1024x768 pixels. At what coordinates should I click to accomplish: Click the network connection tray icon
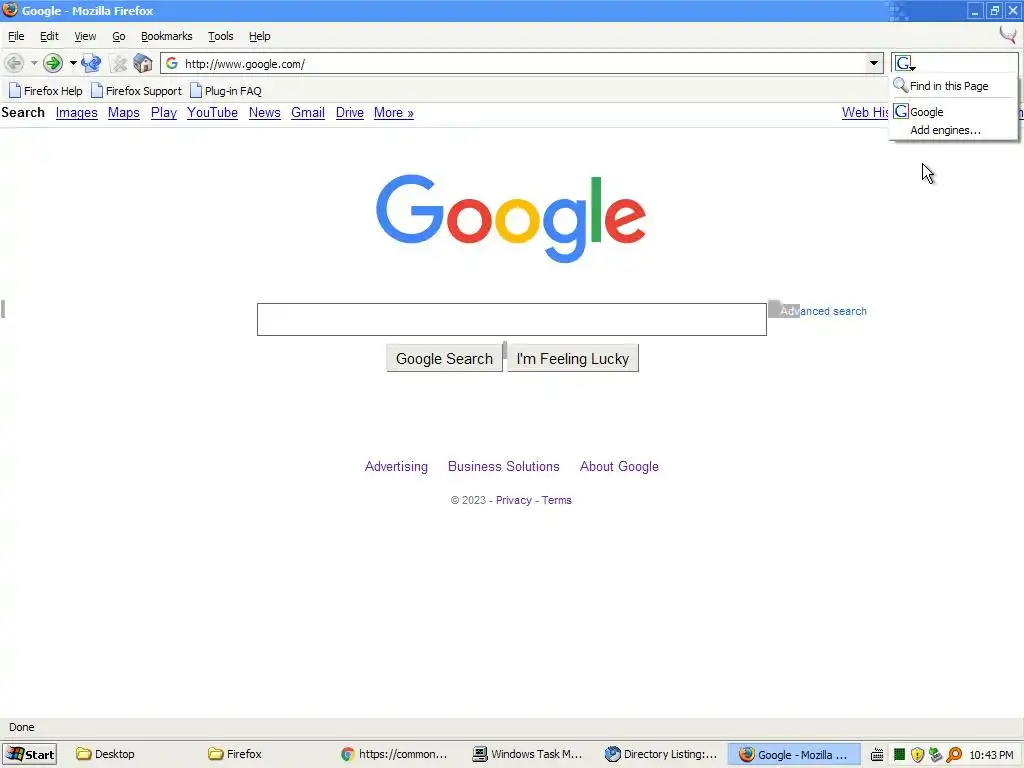(936, 755)
